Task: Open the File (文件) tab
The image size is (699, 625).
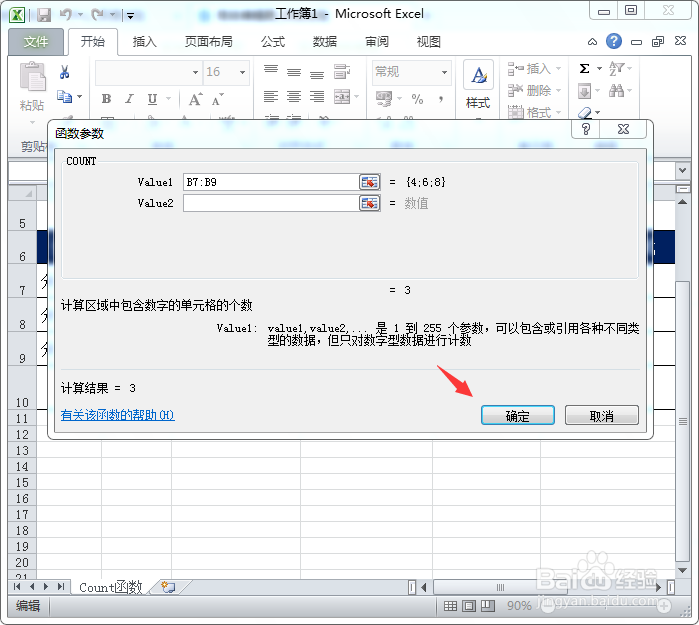Action: pyautogui.click(x=36, y=42)
